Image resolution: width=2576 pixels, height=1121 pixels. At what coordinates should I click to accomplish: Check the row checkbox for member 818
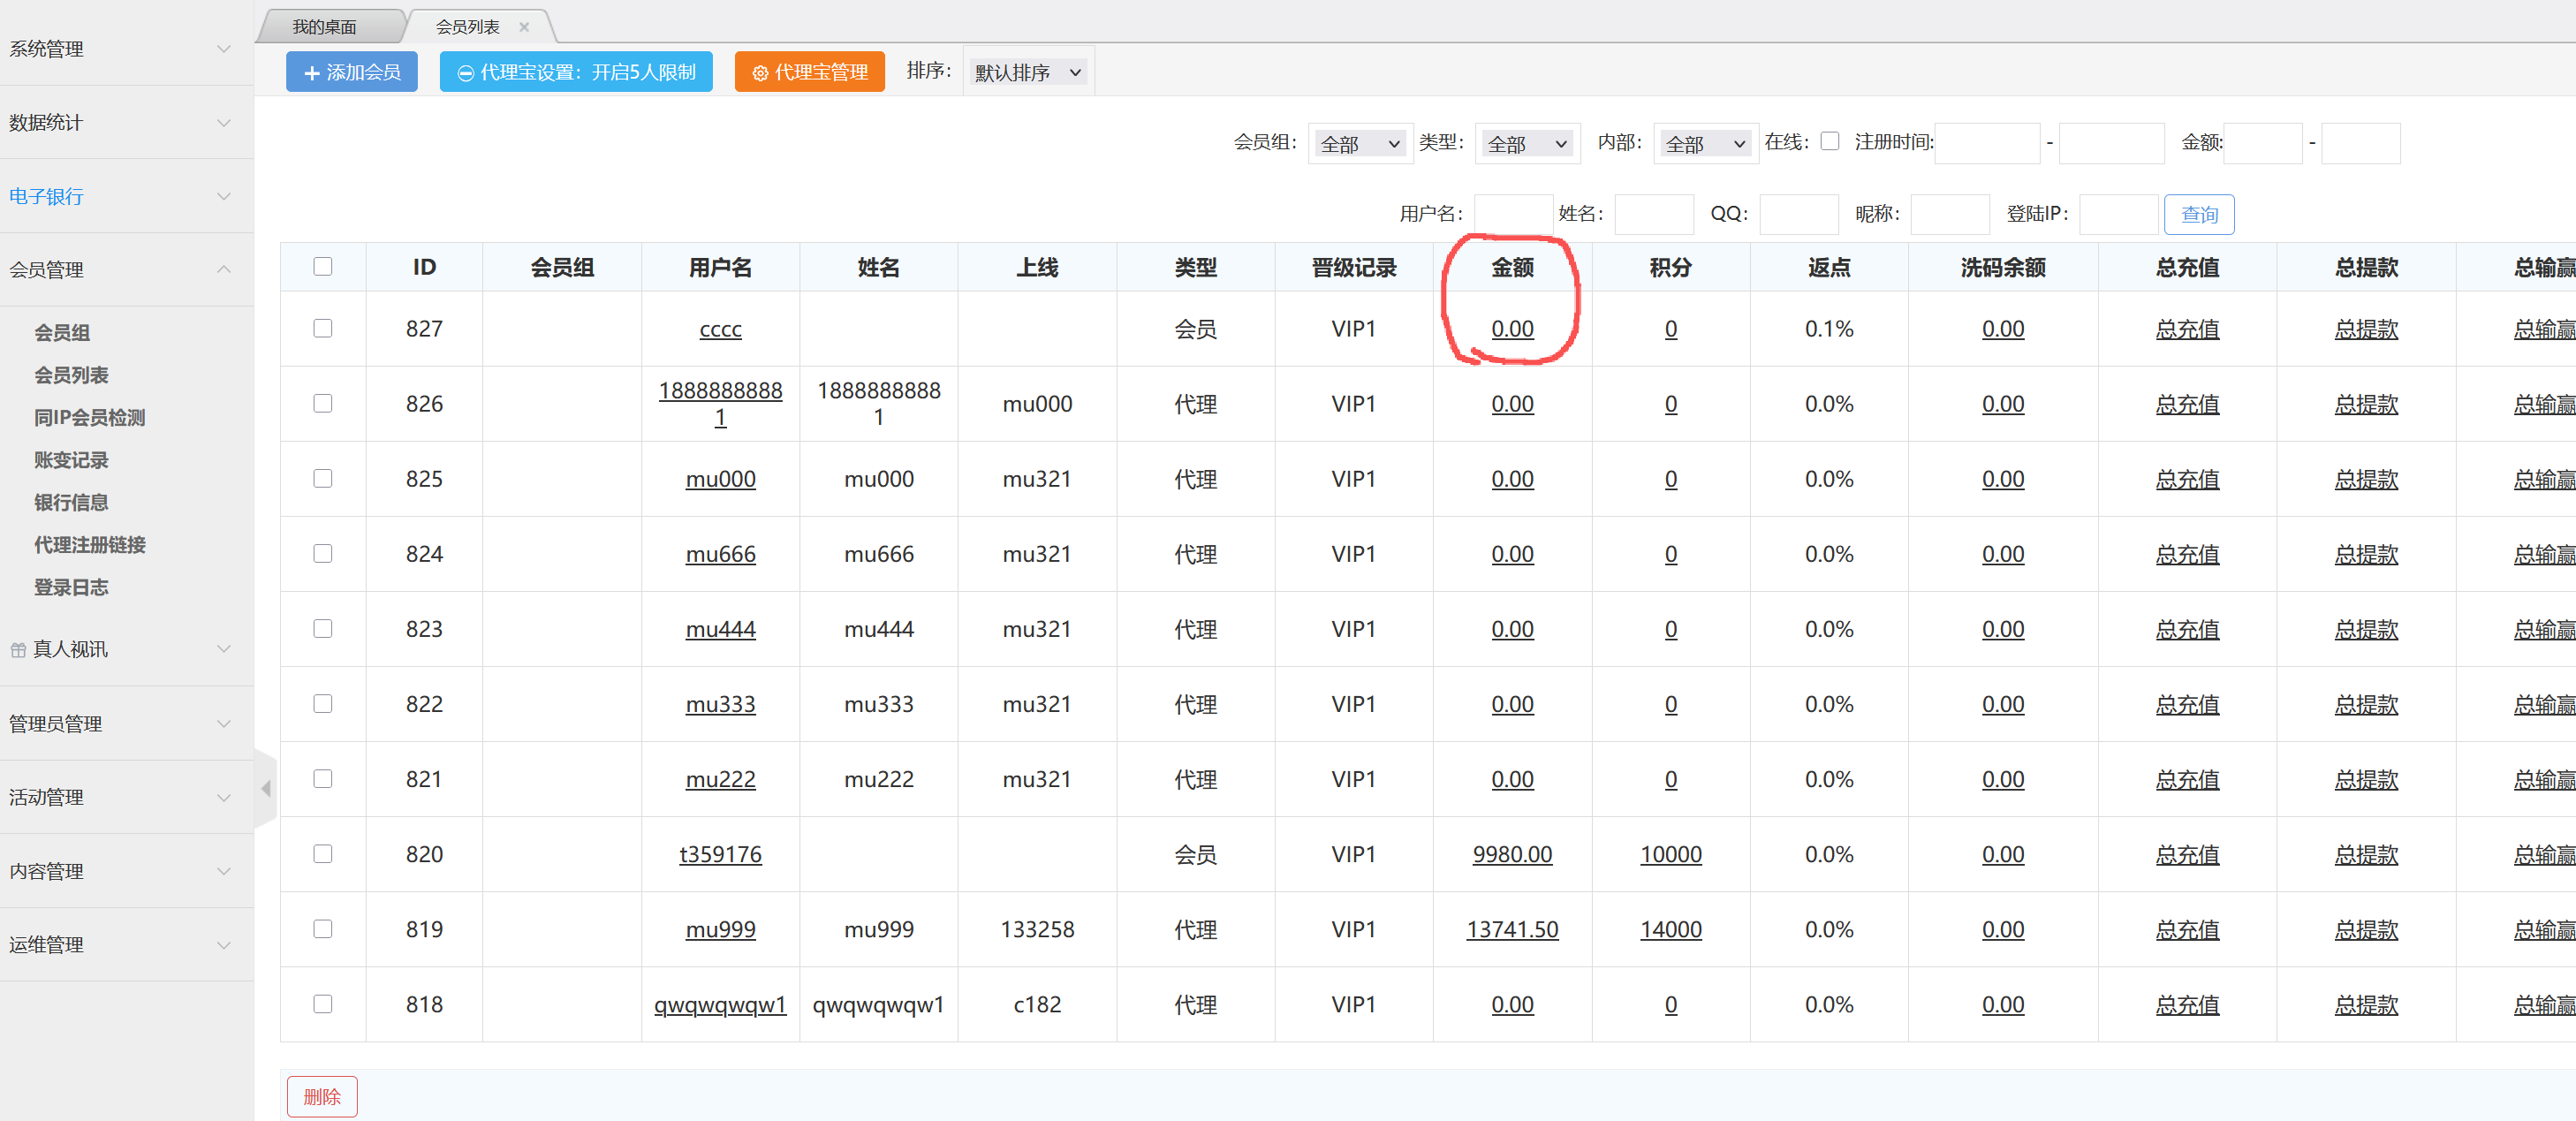(x=322, y=1004)
